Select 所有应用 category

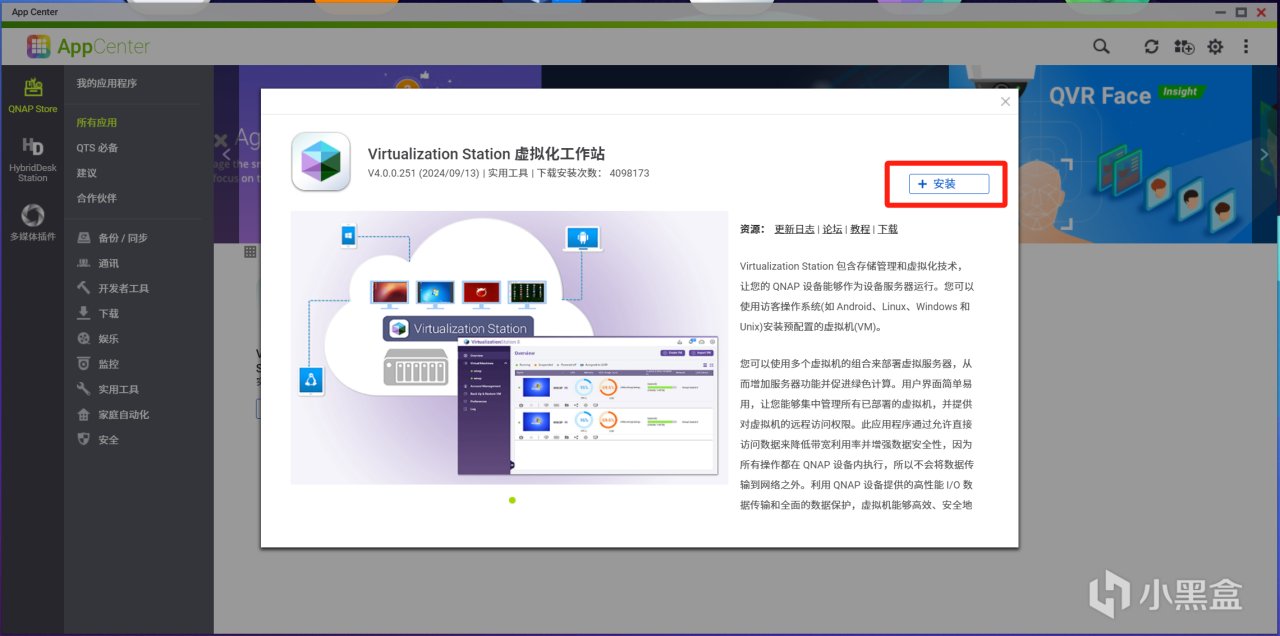[97, 123]
